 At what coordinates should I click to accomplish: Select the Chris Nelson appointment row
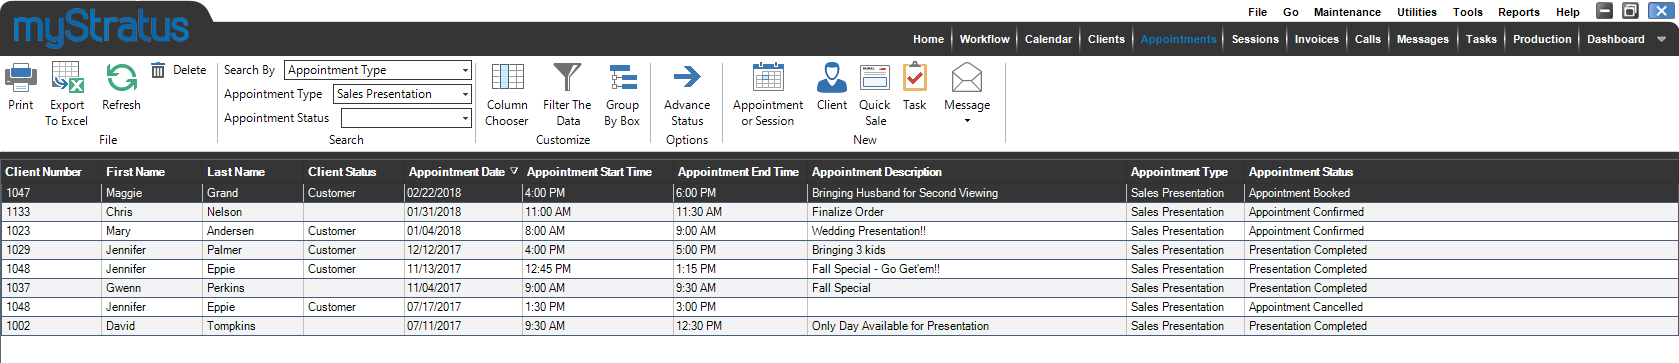tap(839, 212)
